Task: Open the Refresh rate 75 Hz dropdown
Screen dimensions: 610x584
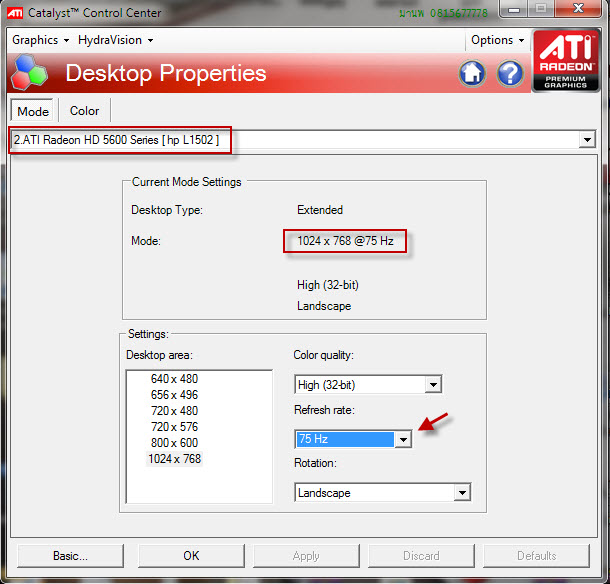Action: coord(353,439)
